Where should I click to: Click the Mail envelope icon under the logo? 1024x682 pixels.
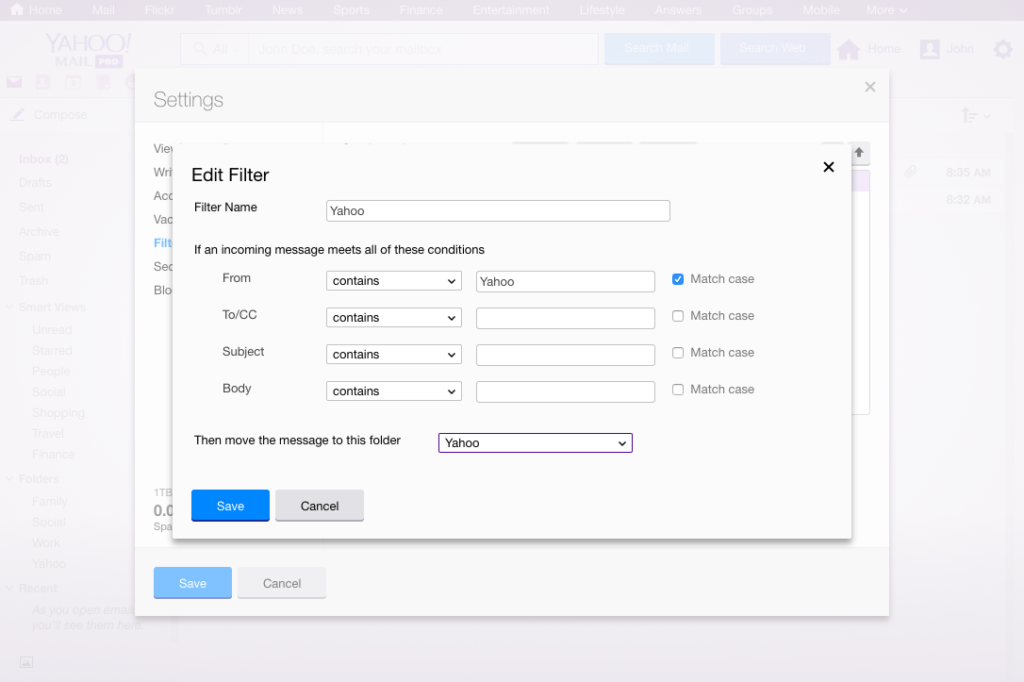pyautogui.click(x=14, y=83)
